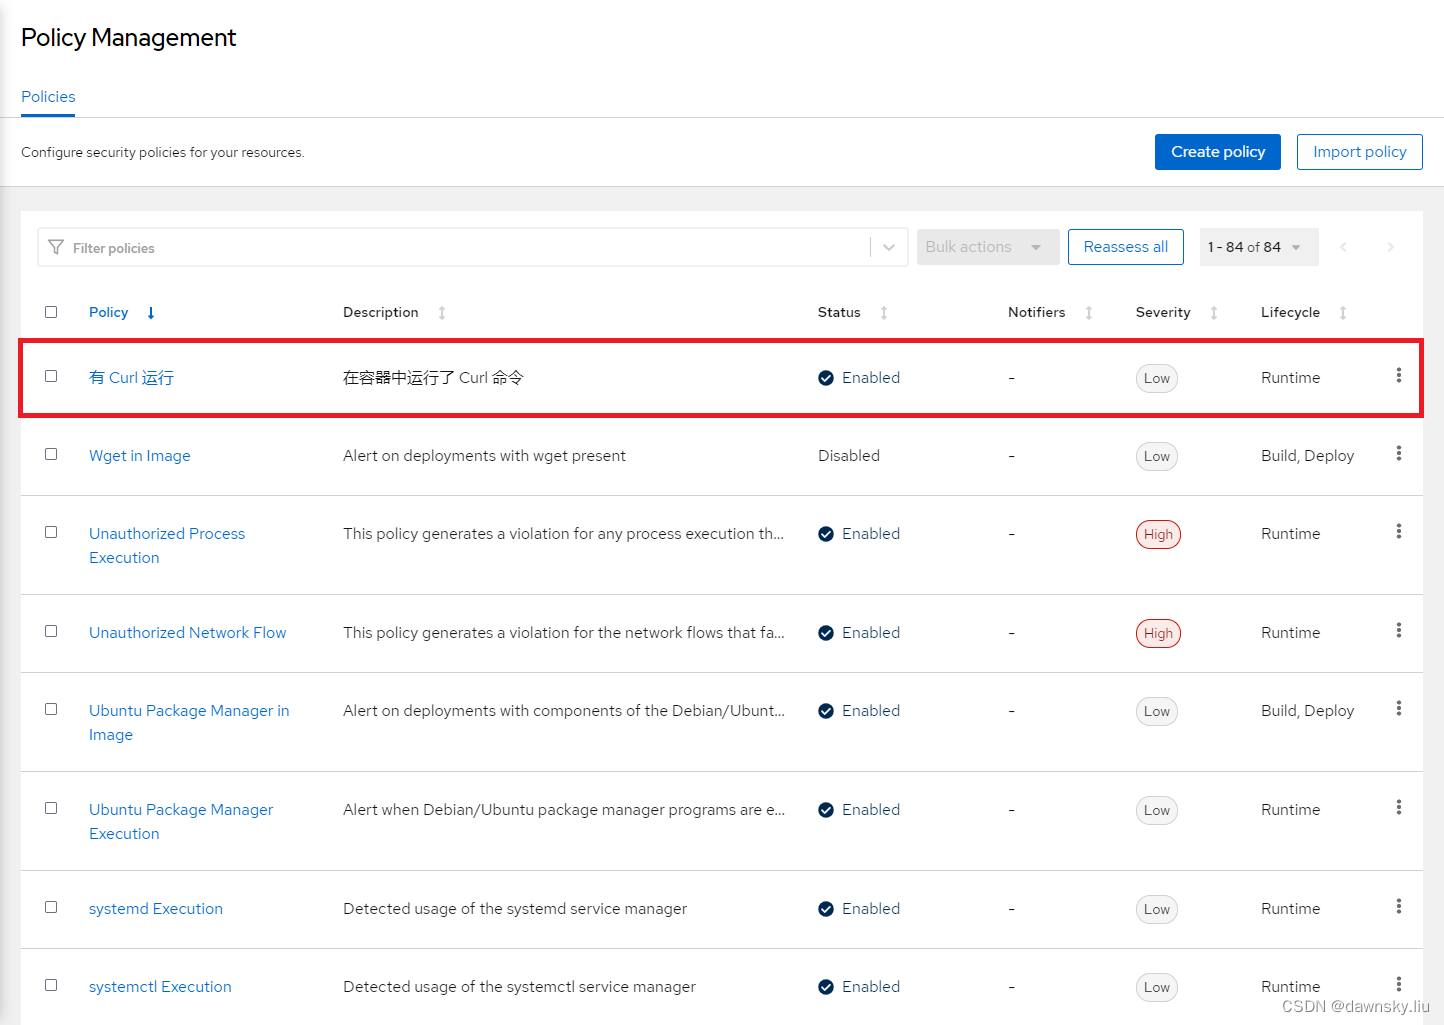Check the 有 Curl 运行 policy checkbox

tap(51, 376)
